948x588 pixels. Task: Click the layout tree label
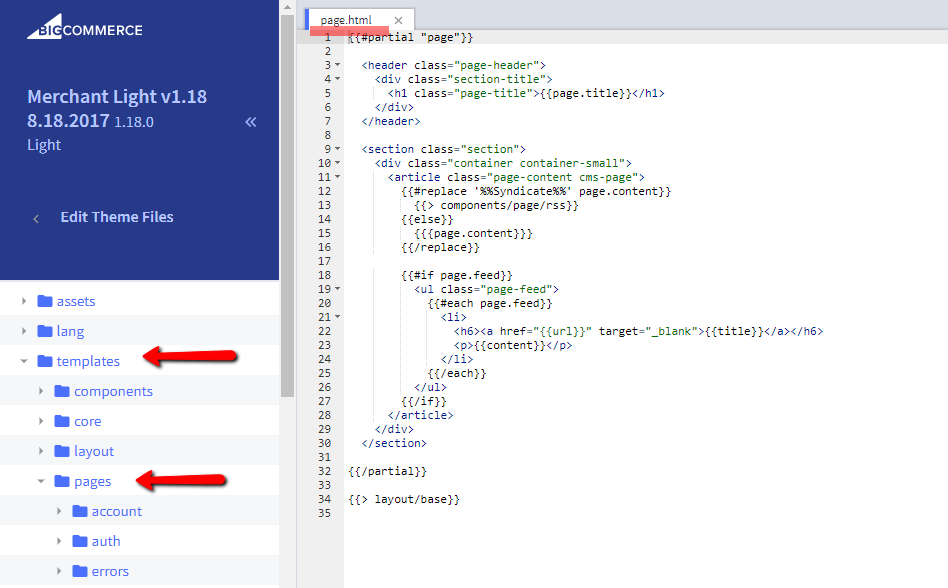(94, 451)
